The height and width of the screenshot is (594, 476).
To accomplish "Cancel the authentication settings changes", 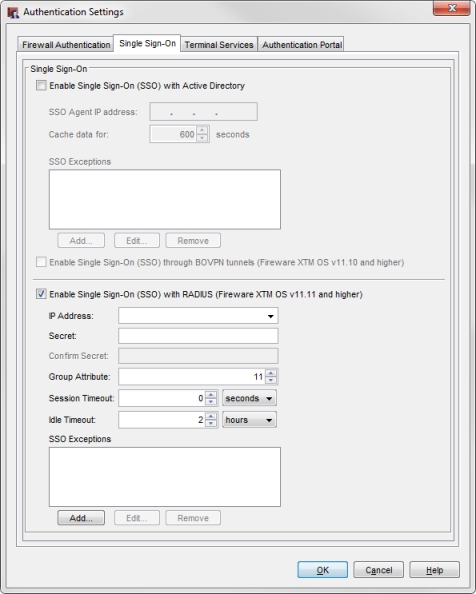I will [x=378, y=570].
